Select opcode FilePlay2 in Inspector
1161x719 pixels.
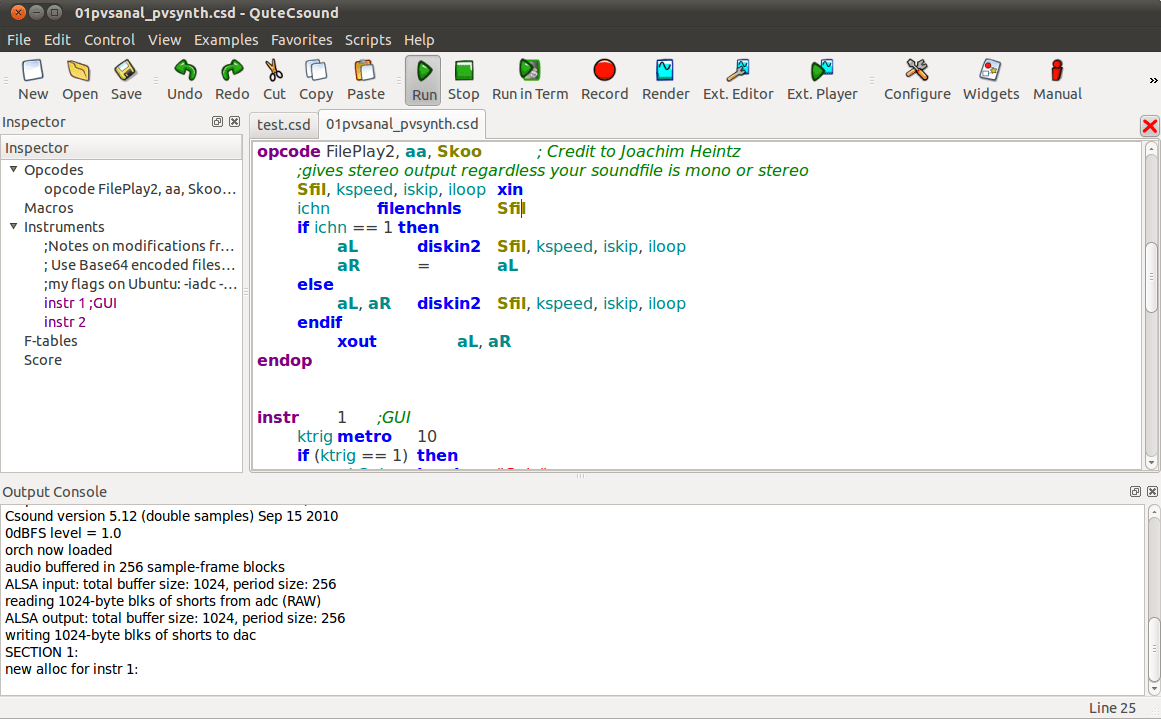click(x=140, y=189)
